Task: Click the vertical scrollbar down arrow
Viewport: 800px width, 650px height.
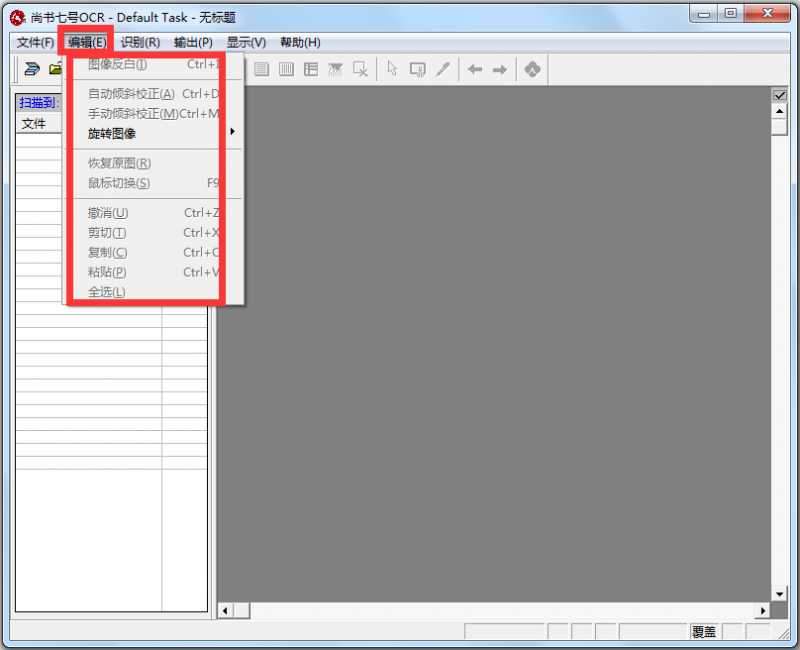Action: (x=780, y=594)
